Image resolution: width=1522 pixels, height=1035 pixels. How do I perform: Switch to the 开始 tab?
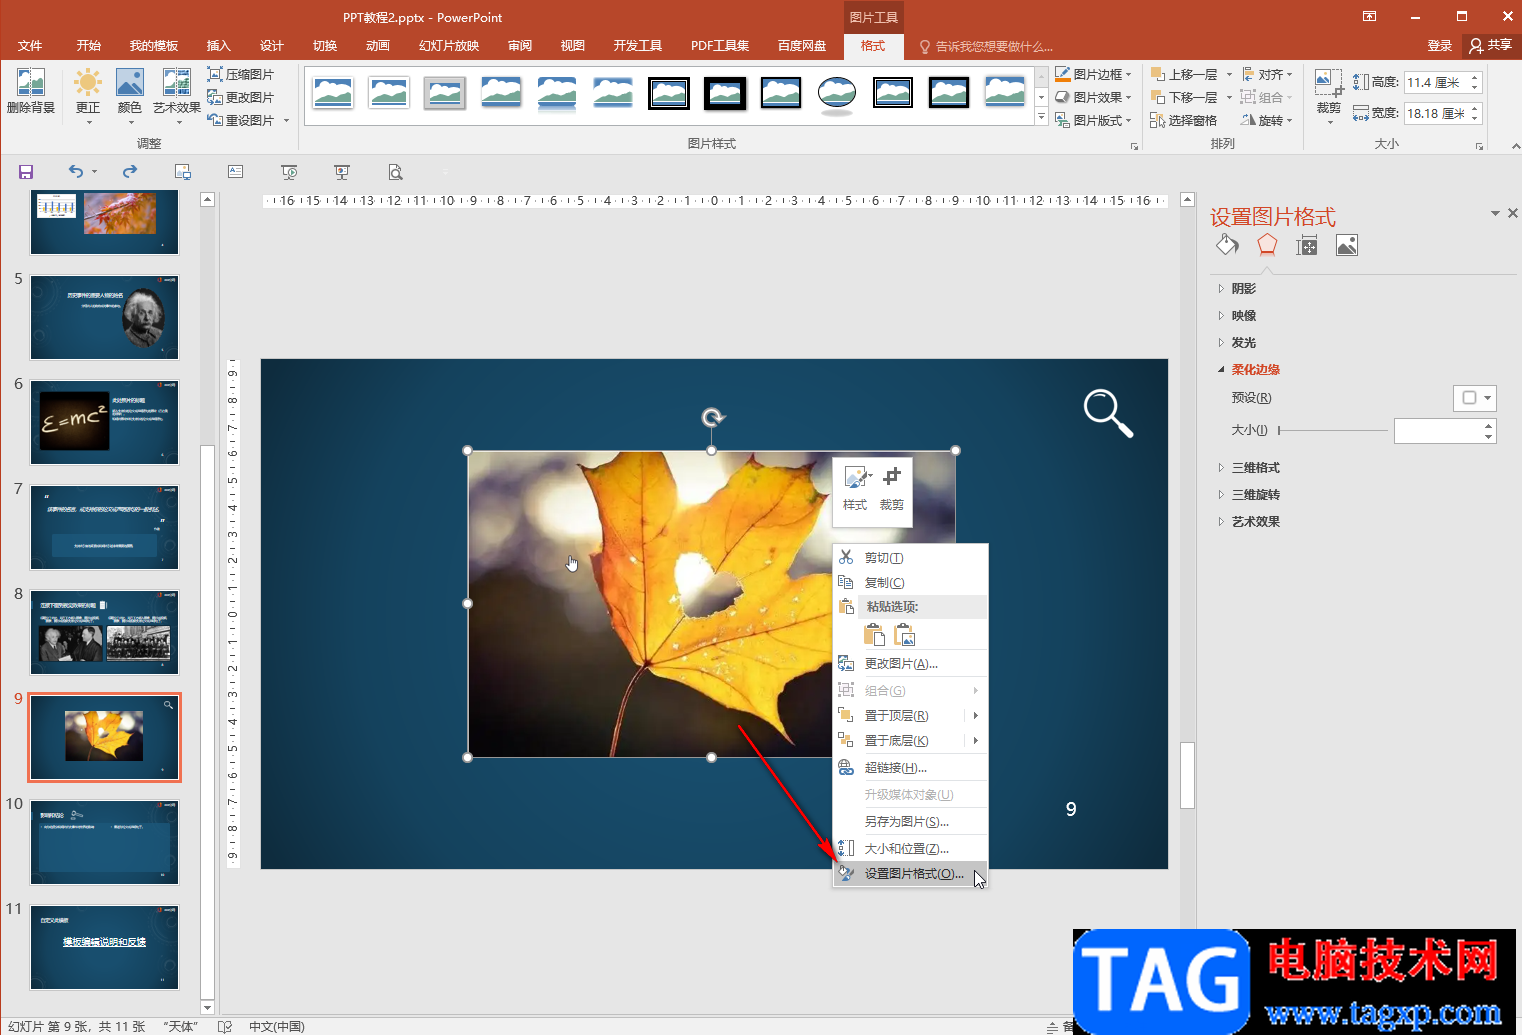click(89, 46)
